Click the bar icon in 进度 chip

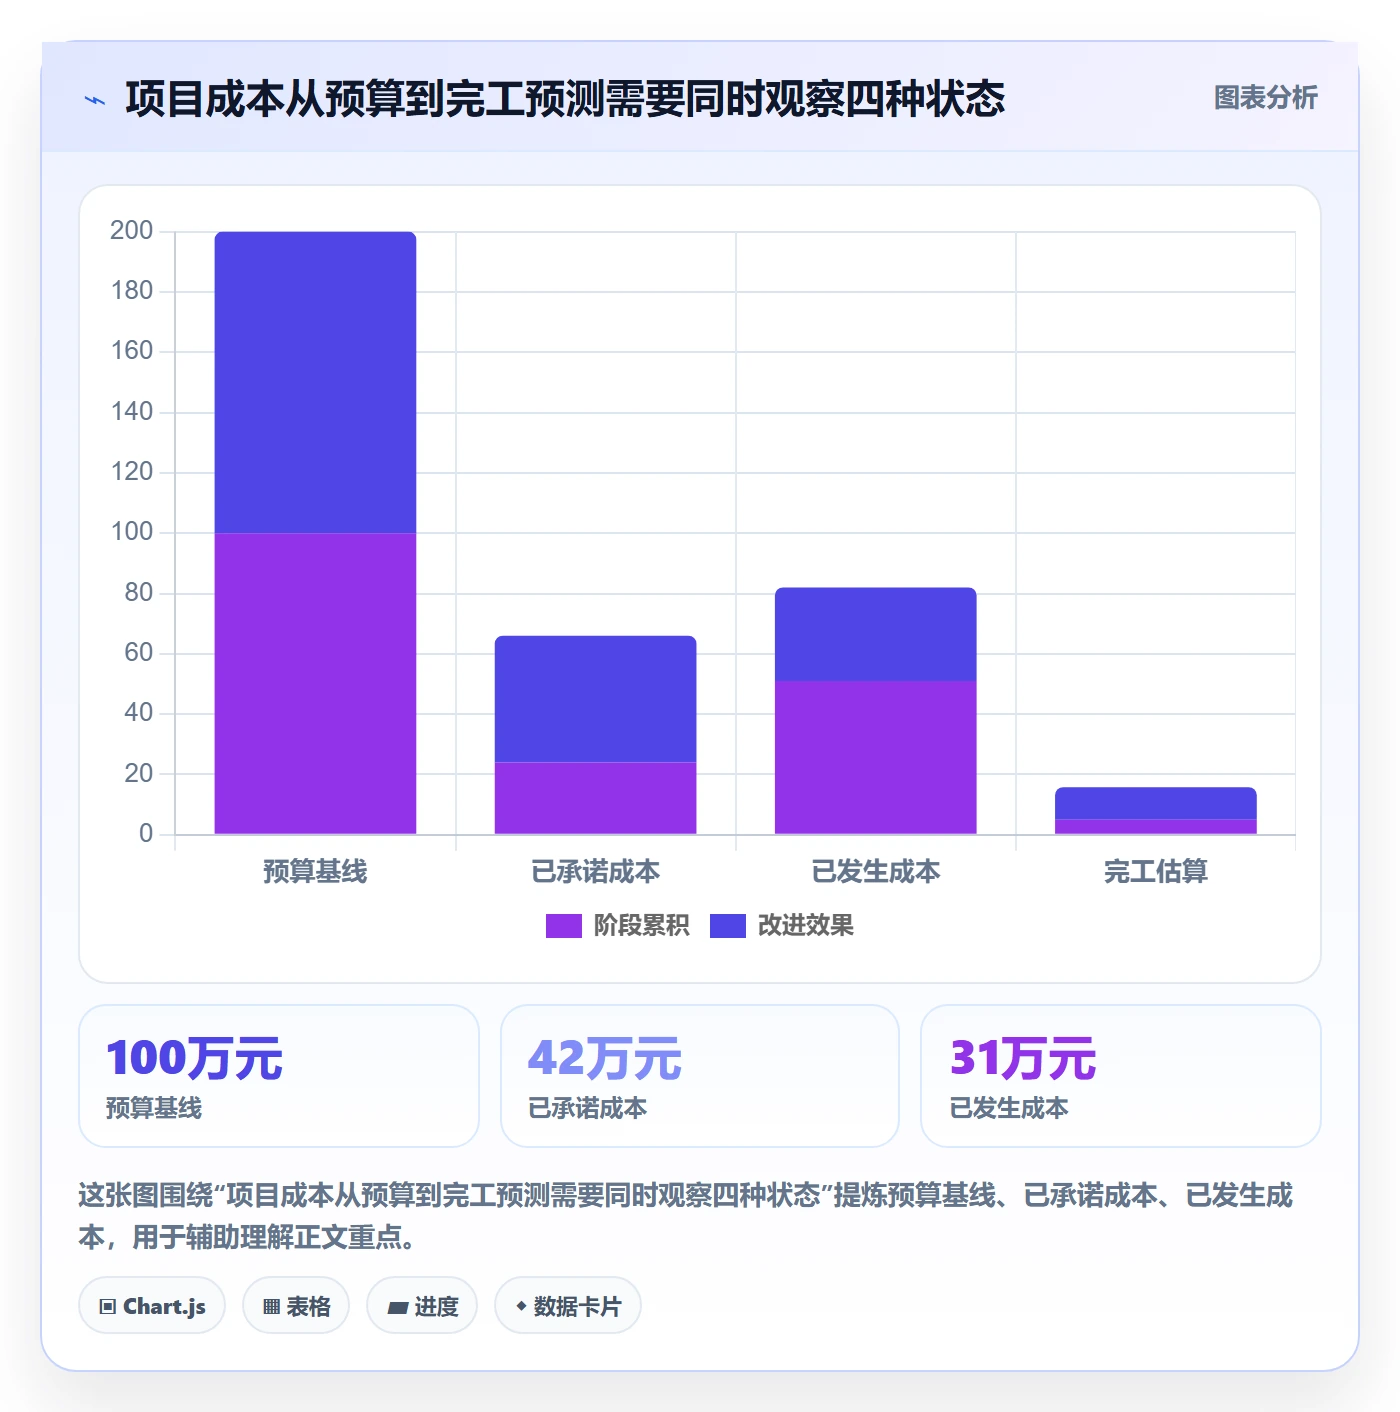point(398,1307)
